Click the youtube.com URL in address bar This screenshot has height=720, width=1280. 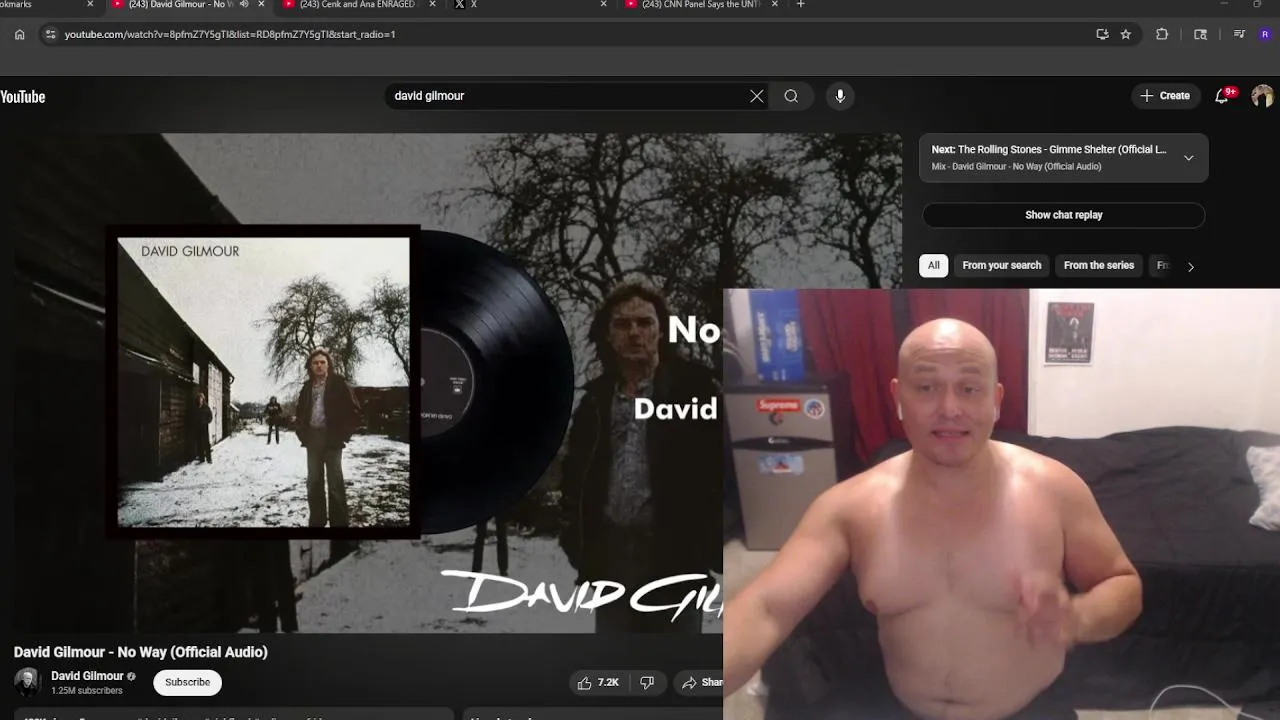[x=230, y=34]
